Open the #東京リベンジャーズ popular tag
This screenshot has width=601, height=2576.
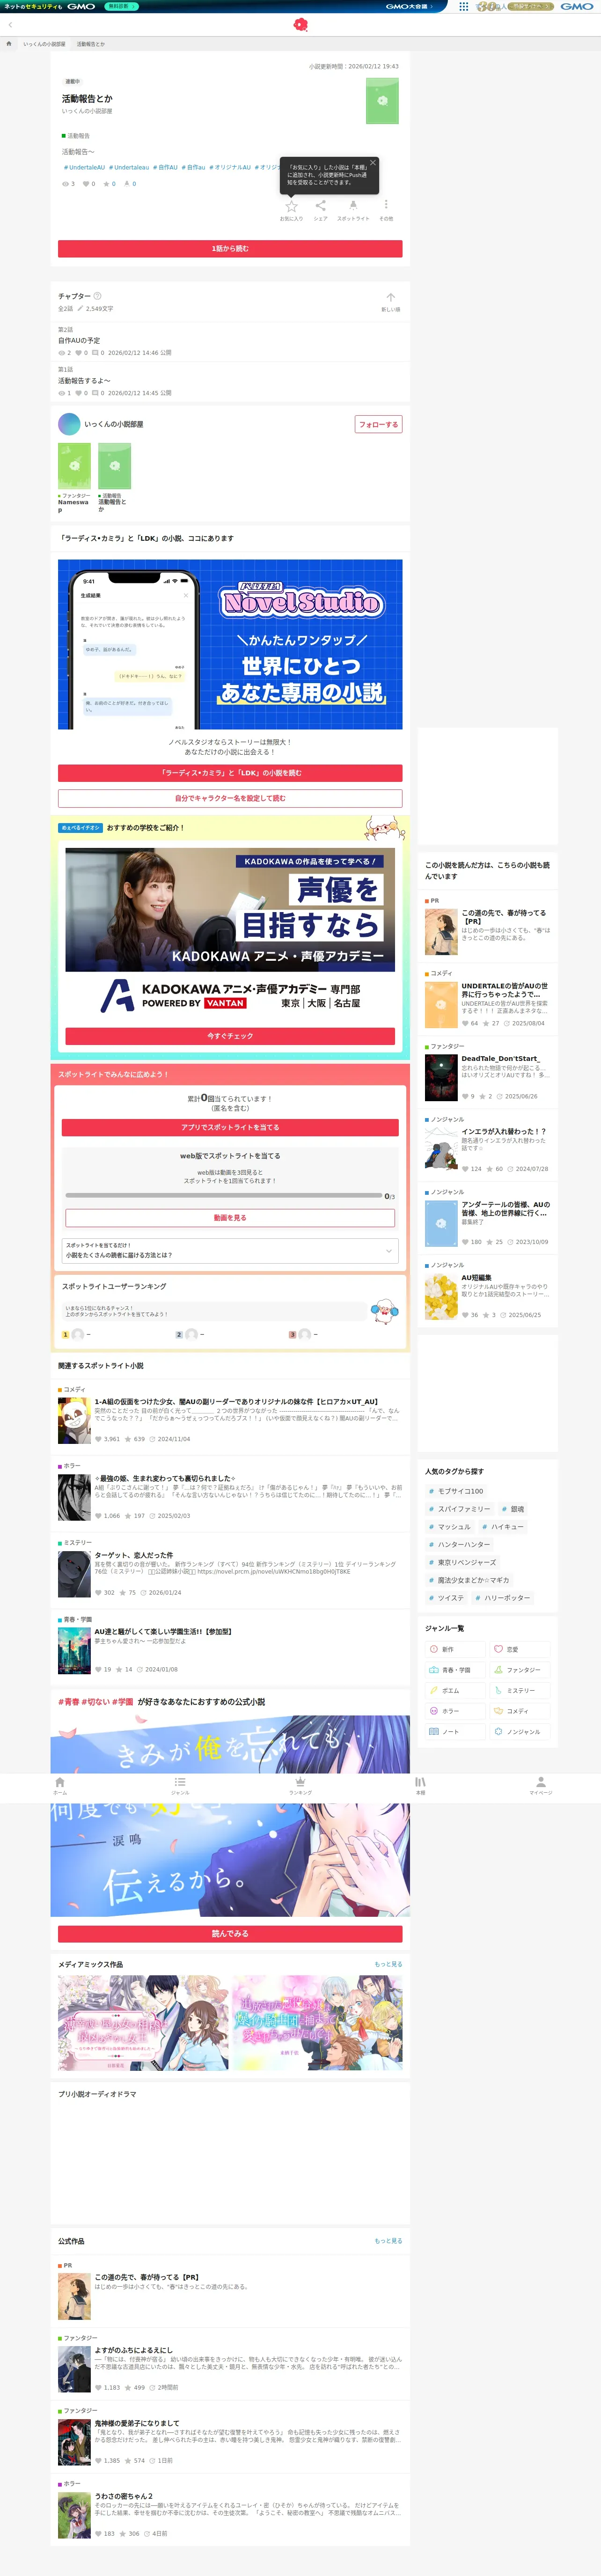coord(463,1562)
